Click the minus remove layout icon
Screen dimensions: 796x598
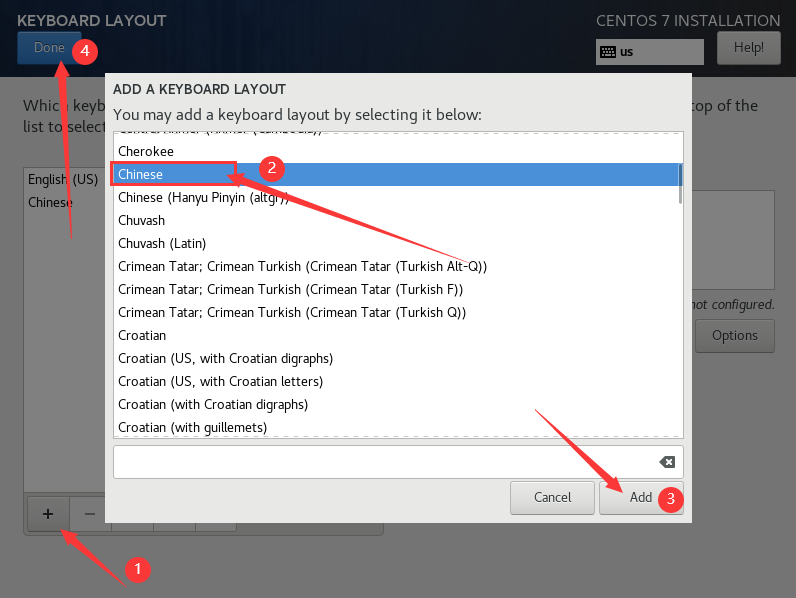[89, 513]
